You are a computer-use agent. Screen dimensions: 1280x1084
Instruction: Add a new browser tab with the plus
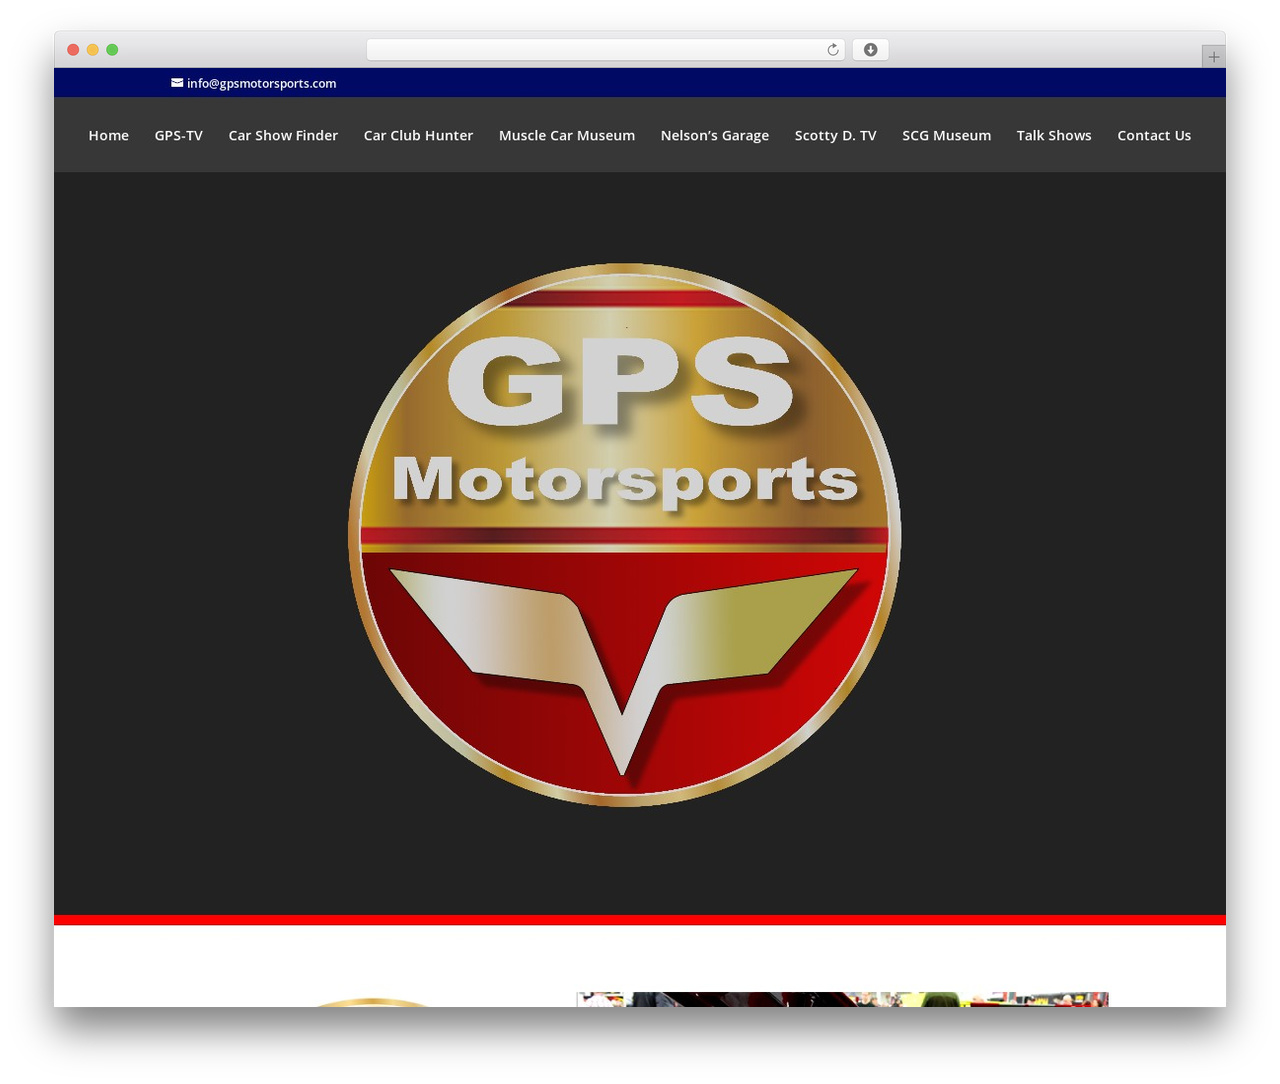[1213, 57]
